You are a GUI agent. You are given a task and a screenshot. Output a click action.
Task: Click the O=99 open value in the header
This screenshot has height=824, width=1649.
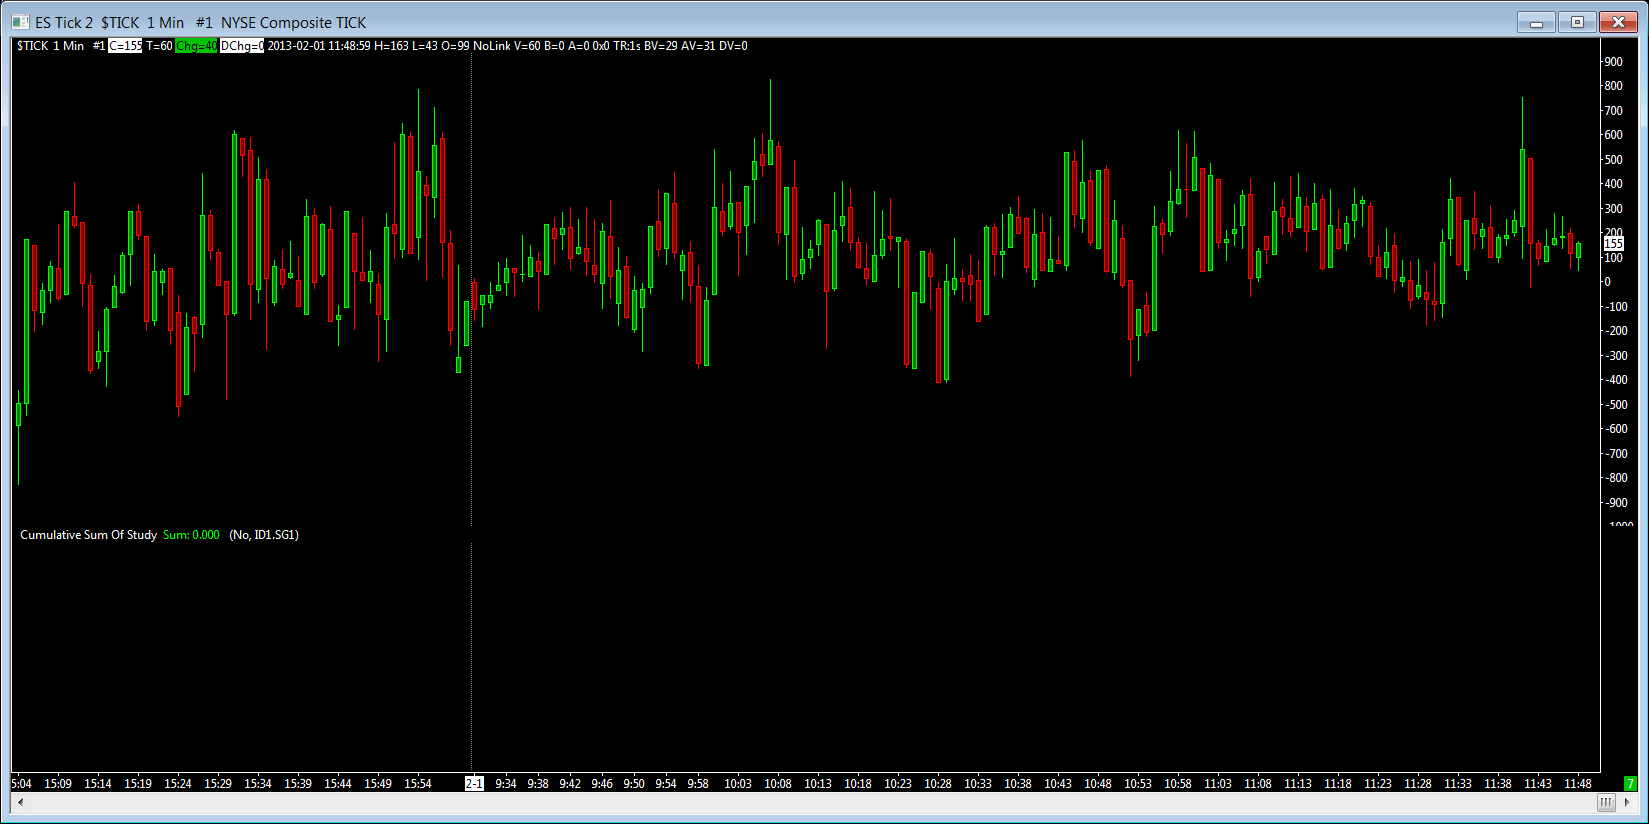click(x=455, y=46)
